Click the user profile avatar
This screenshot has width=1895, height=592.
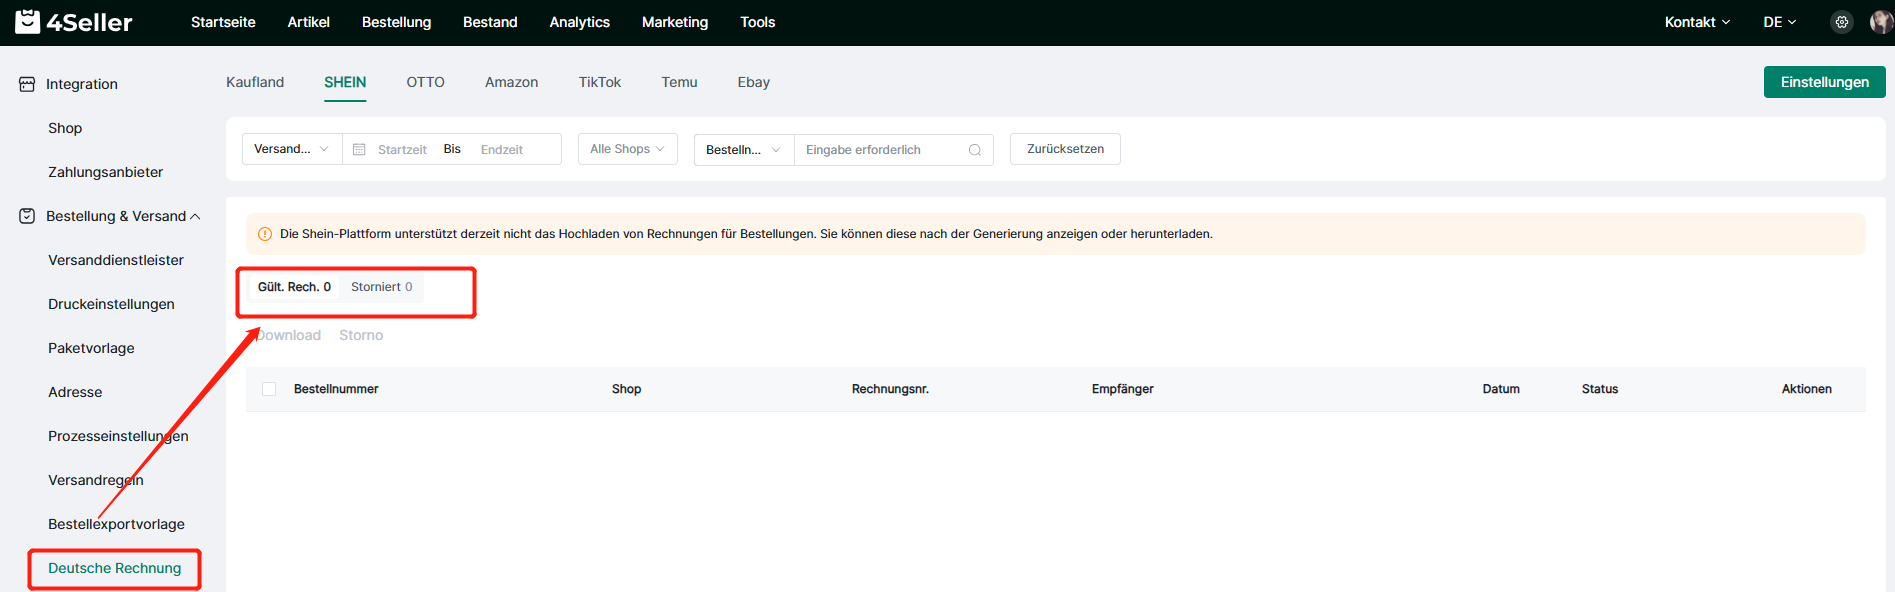1880,22
